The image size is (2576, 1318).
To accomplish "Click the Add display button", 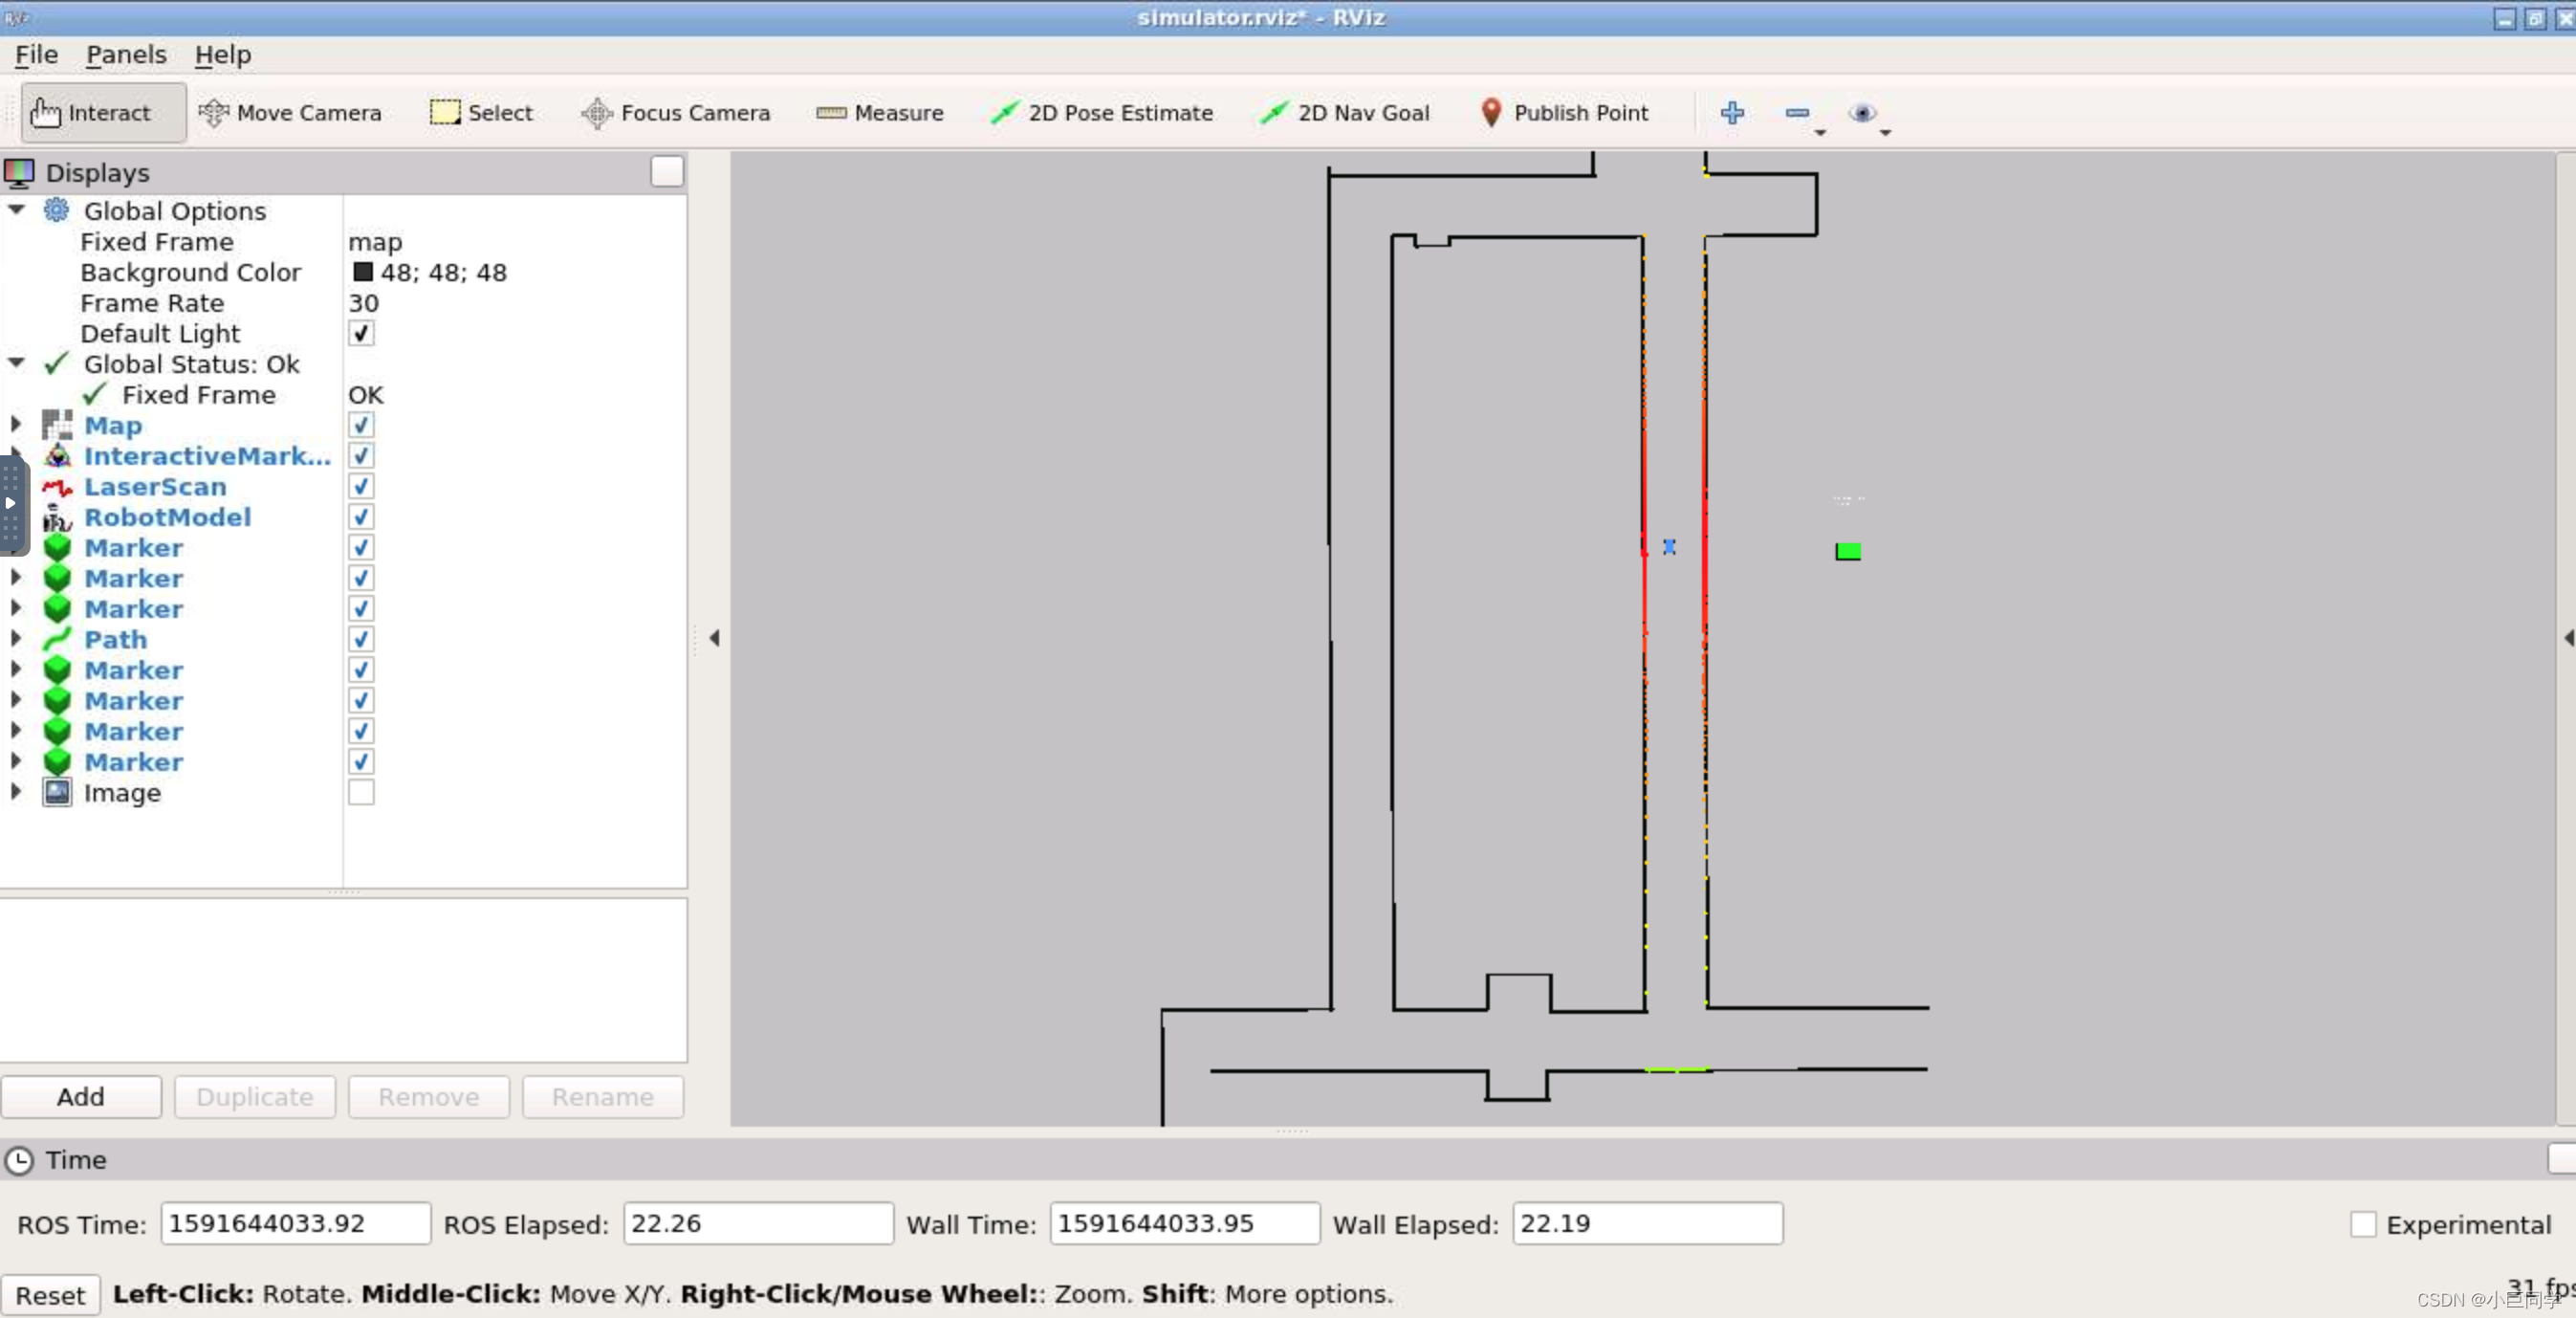I will pos(79,1096).
